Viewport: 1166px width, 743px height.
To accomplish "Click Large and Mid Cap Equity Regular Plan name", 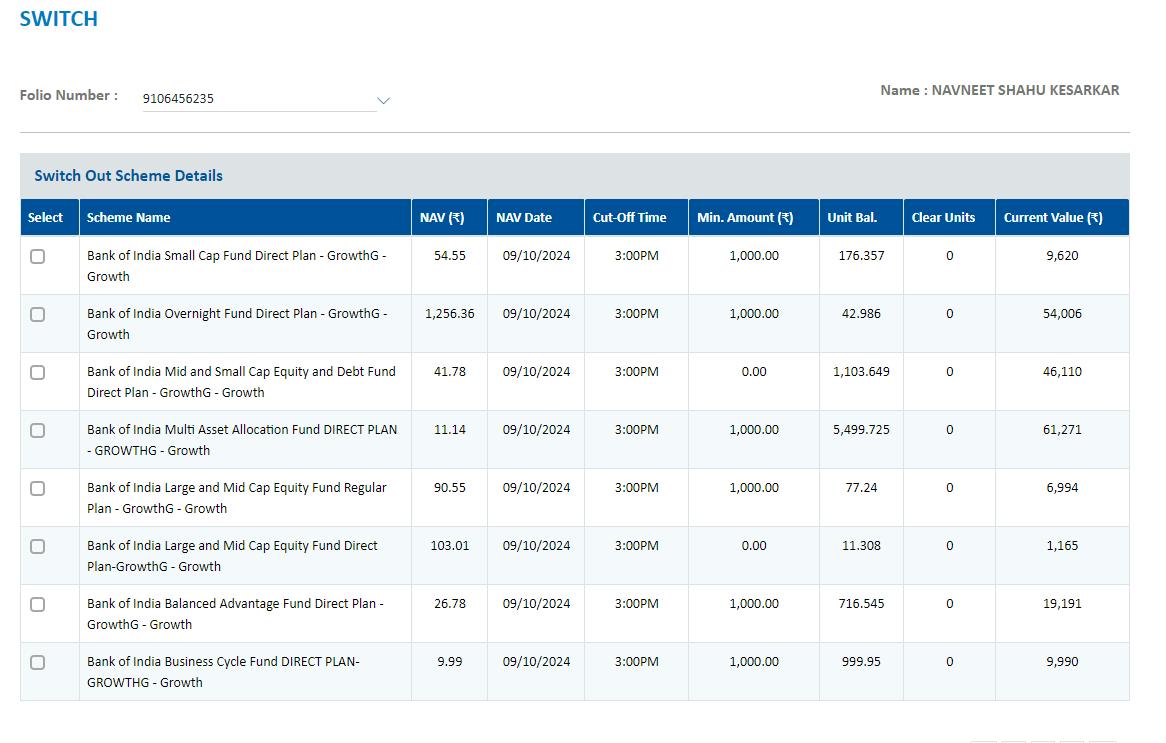I will pos(236,498).
